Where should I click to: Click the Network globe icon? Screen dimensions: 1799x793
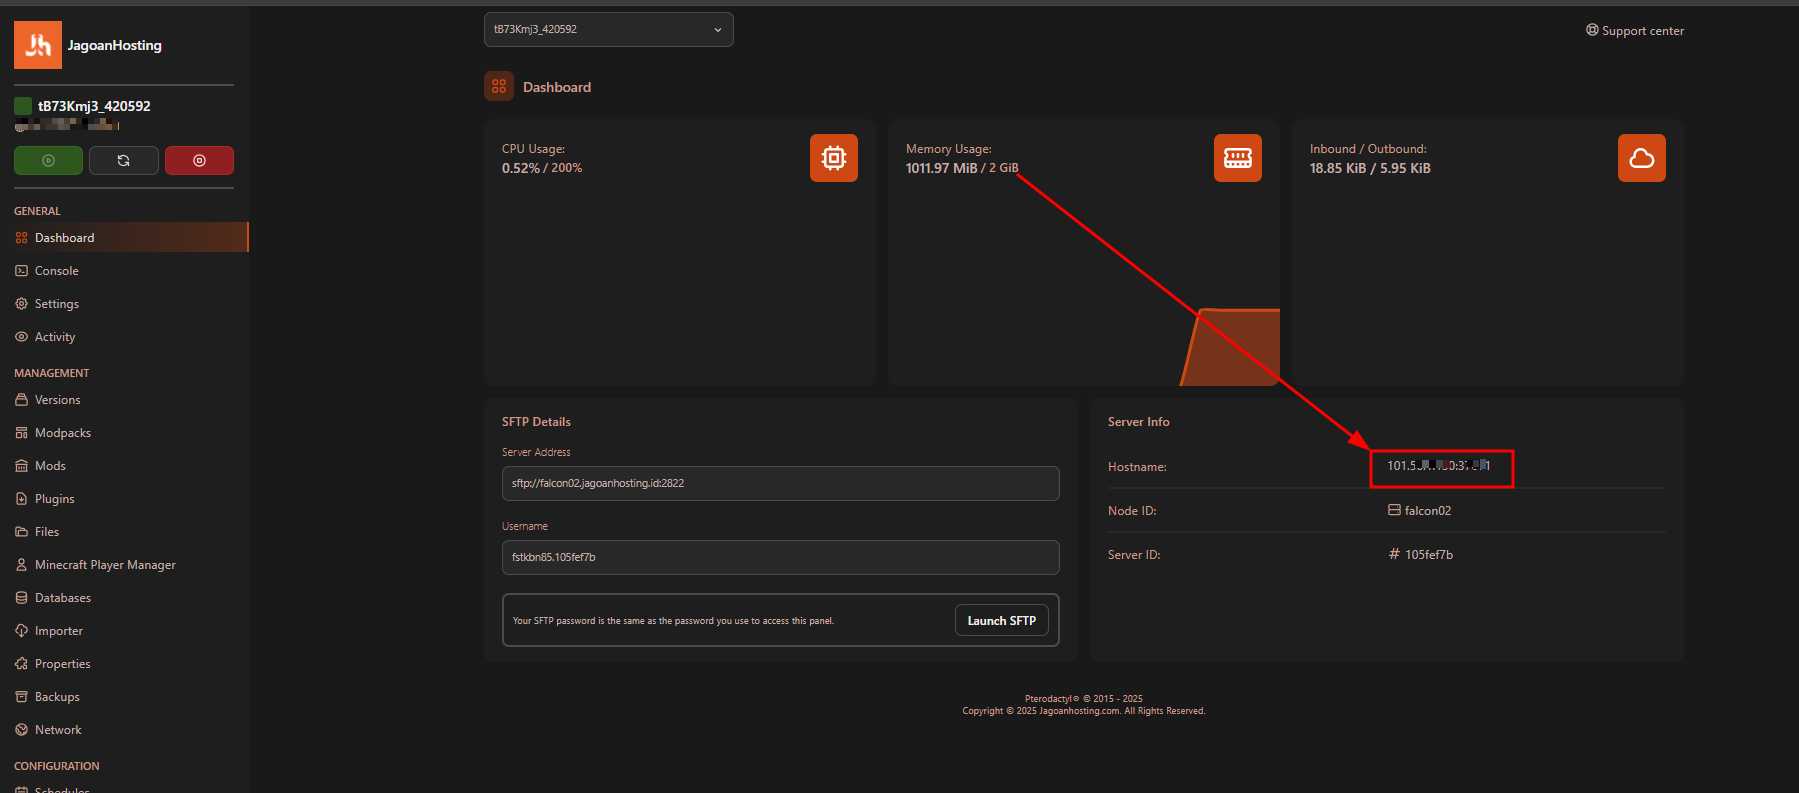pyautogui.click(x=21, y=729)
